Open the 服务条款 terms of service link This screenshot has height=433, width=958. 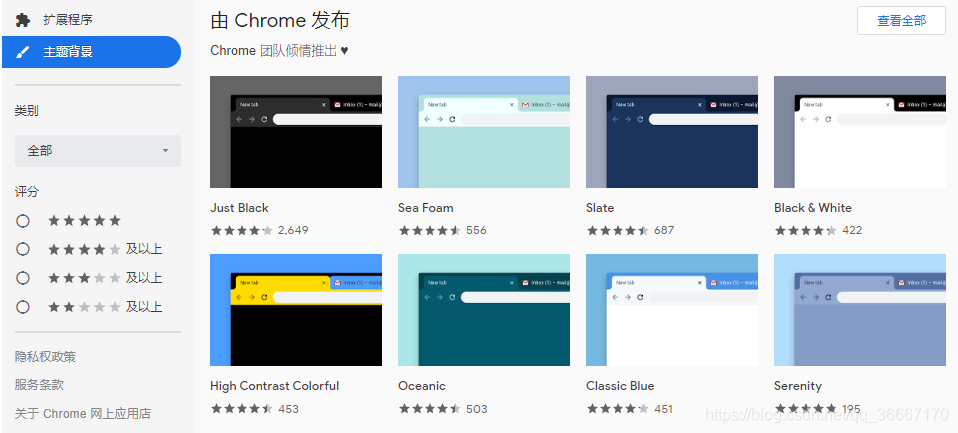39,385
